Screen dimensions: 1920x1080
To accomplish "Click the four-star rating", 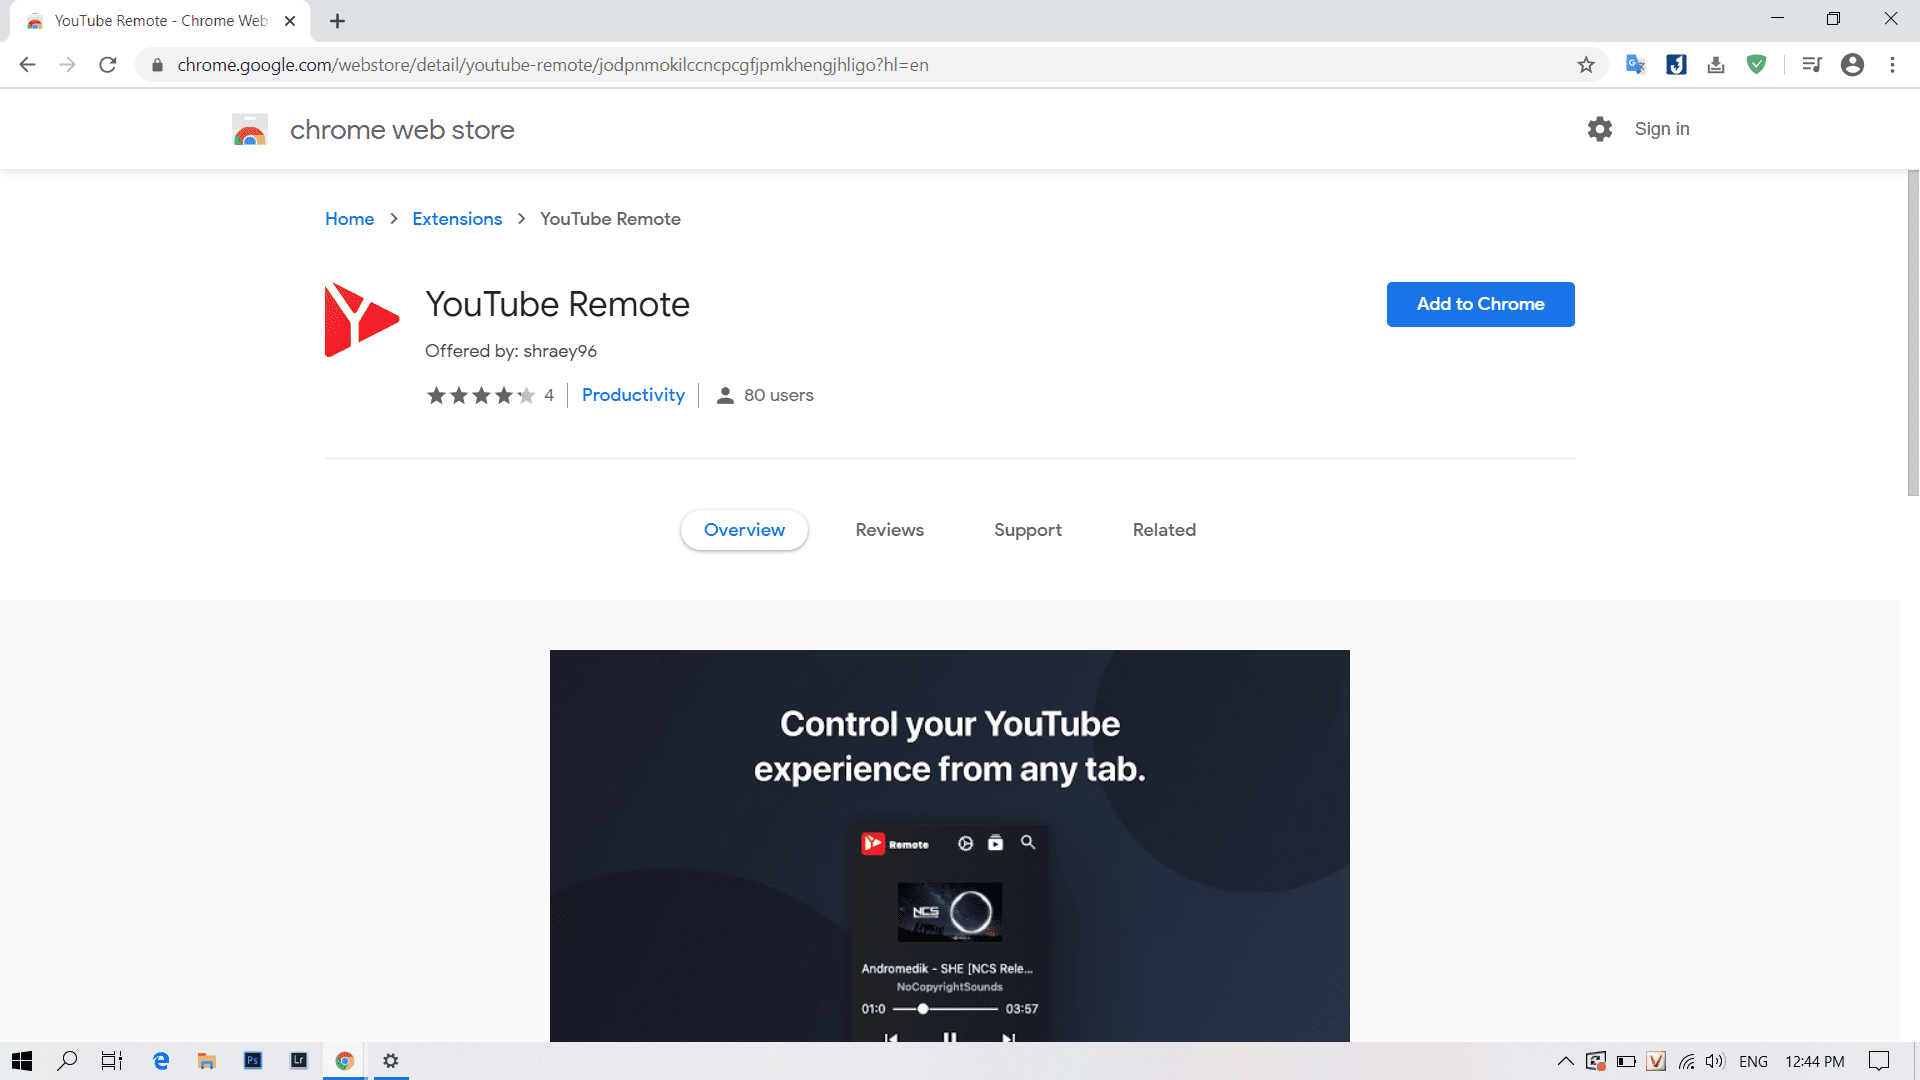I will click(481, 395).
